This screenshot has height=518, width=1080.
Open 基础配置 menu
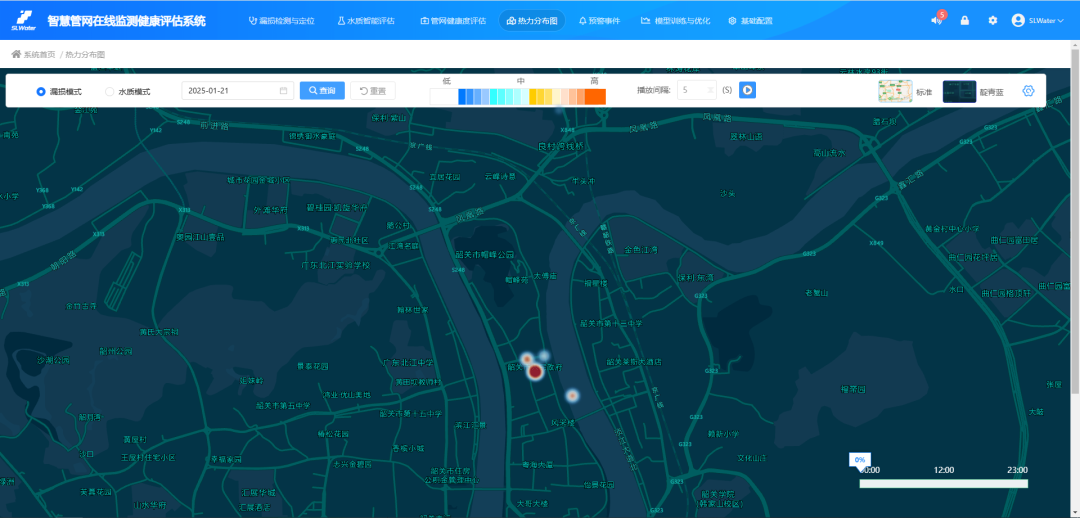pos(750,21)
